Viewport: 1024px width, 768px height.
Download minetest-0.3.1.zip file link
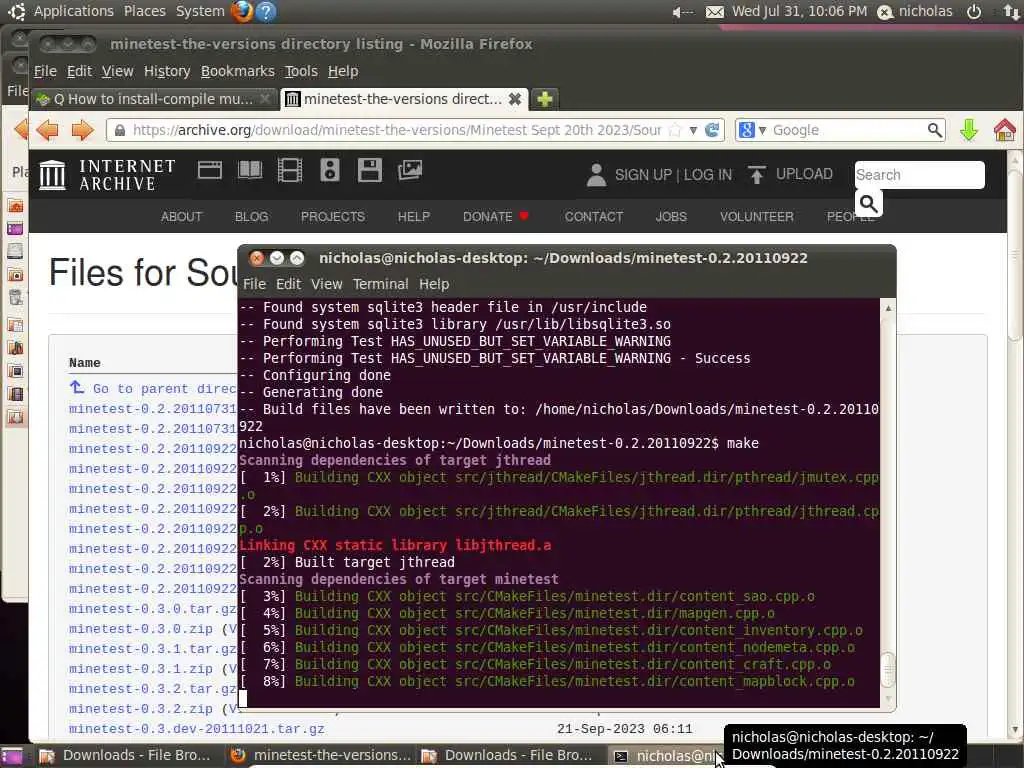140,669
